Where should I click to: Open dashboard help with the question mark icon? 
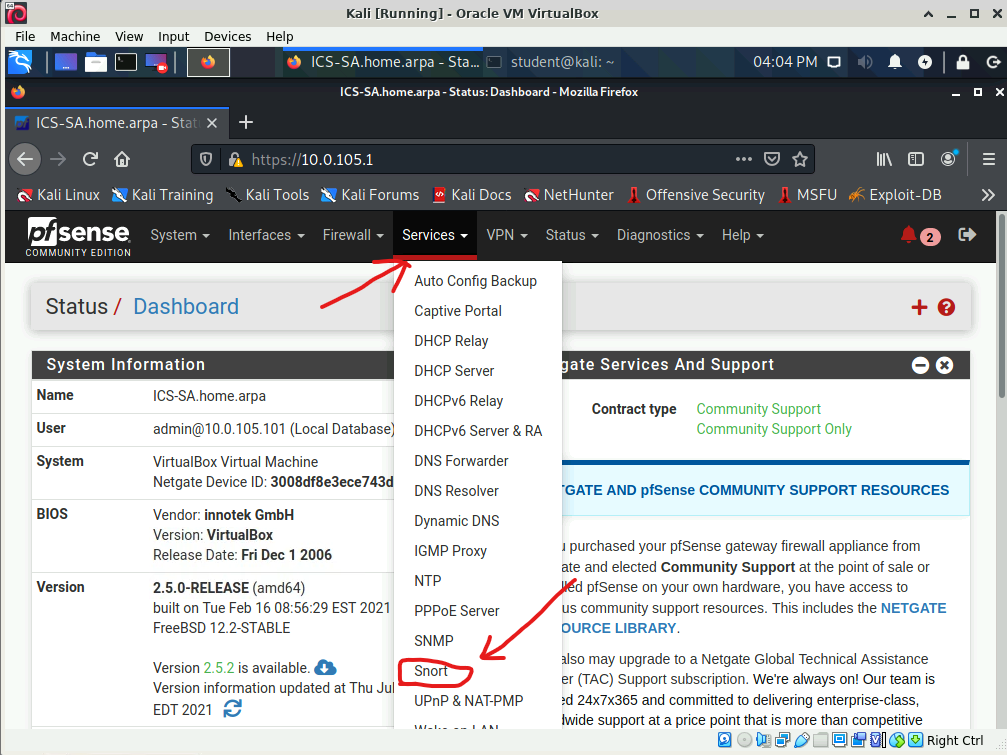(946, 308)
